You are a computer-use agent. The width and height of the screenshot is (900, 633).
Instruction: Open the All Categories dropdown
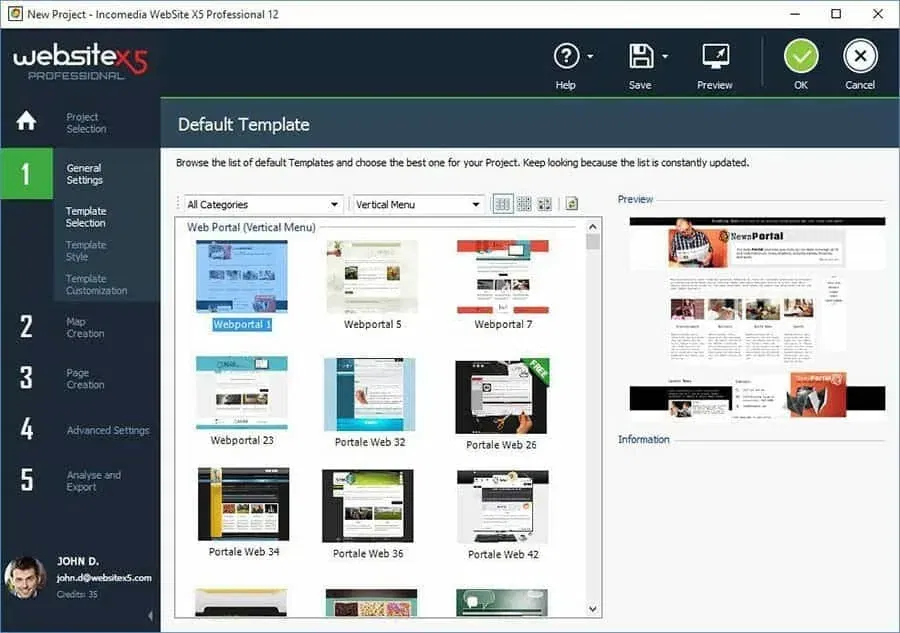(263, 204)
